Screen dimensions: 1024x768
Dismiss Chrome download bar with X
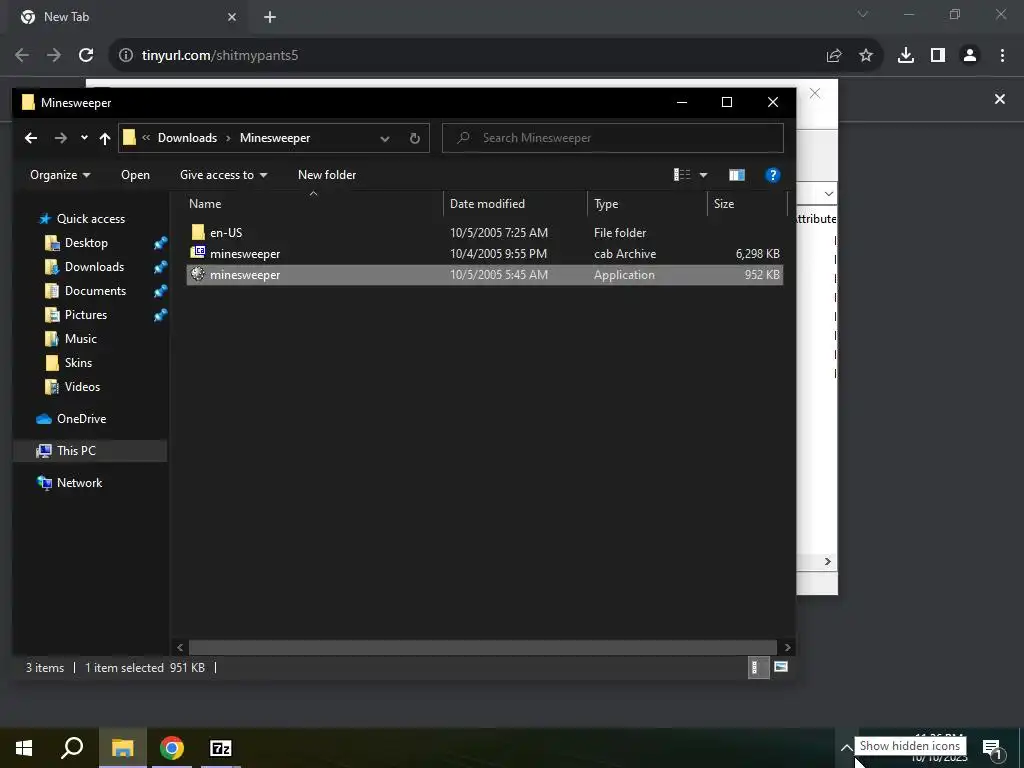click(x=1000, y=99)
